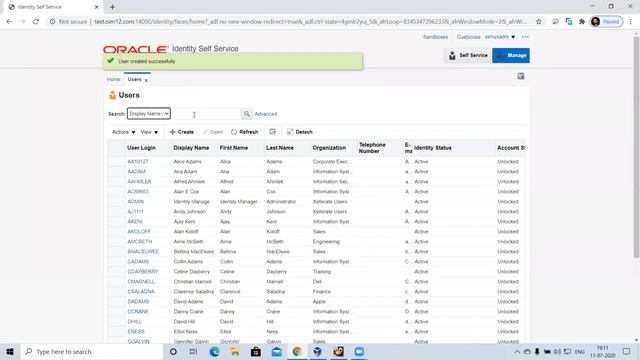Sort by Display Name column header

tap(191, 148)
